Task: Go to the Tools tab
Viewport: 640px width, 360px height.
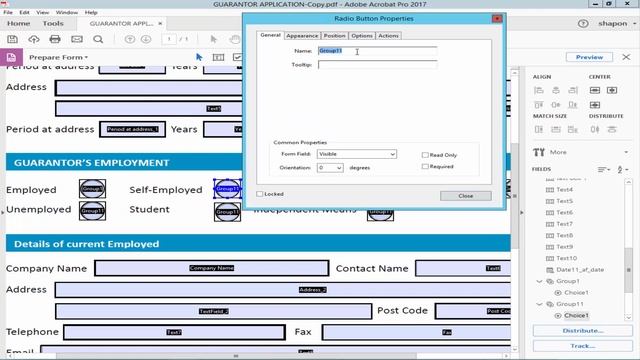Action: point(53,24)
